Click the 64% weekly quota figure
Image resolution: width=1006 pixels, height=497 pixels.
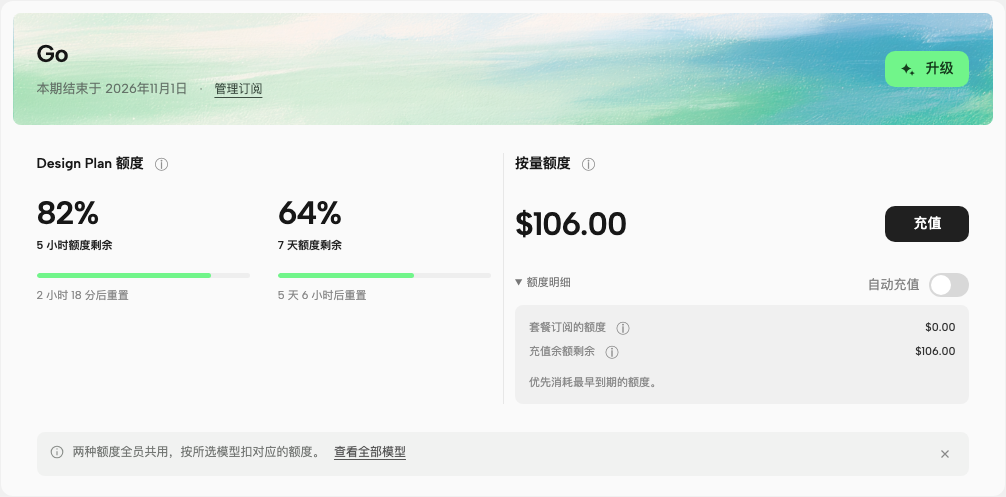tap(309, 213)
